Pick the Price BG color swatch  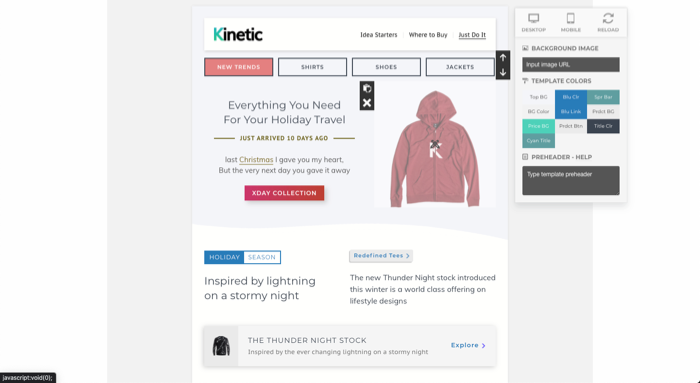(538, 126)
